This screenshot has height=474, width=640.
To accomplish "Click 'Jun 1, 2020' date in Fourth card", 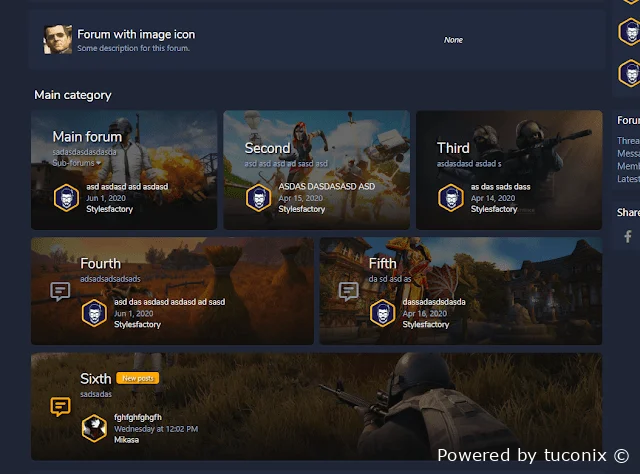I will (x=133, y=314).
